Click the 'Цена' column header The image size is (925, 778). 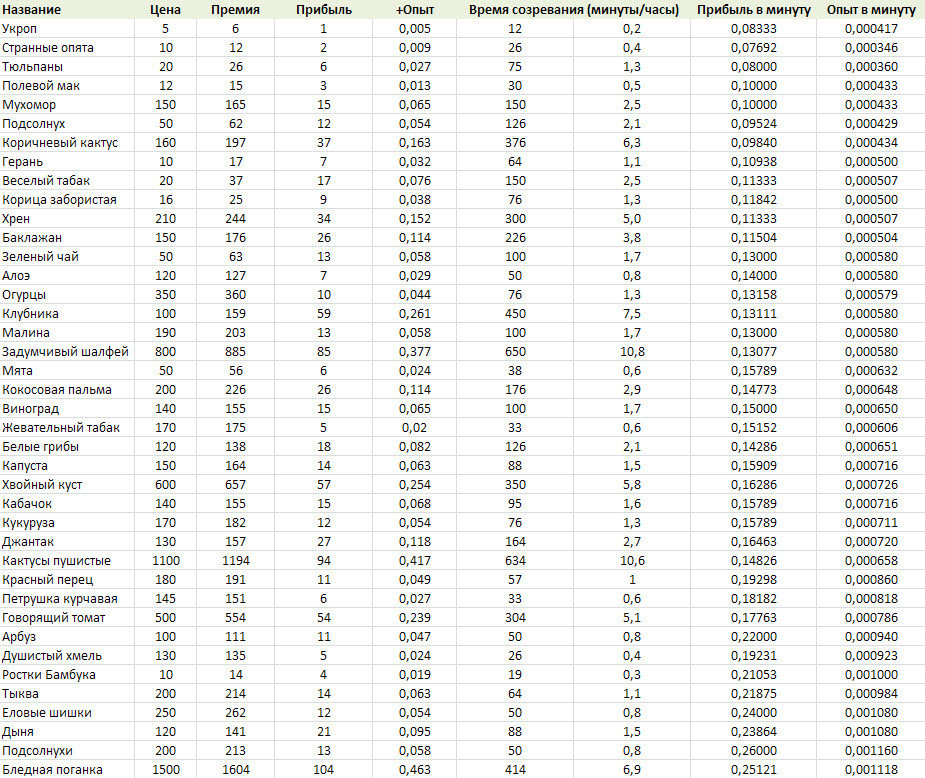pos(166,10)
